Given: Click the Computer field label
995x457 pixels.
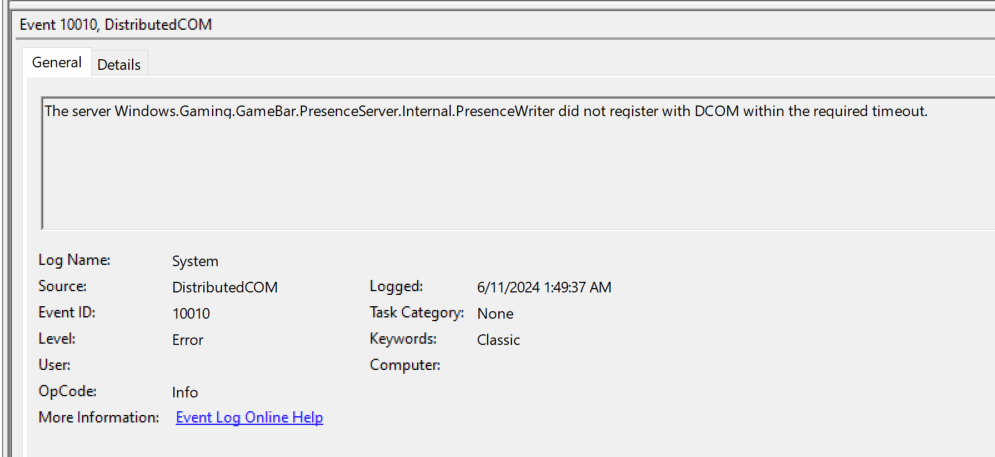Looking at the screenshot, I should click(x=405, y=365).
